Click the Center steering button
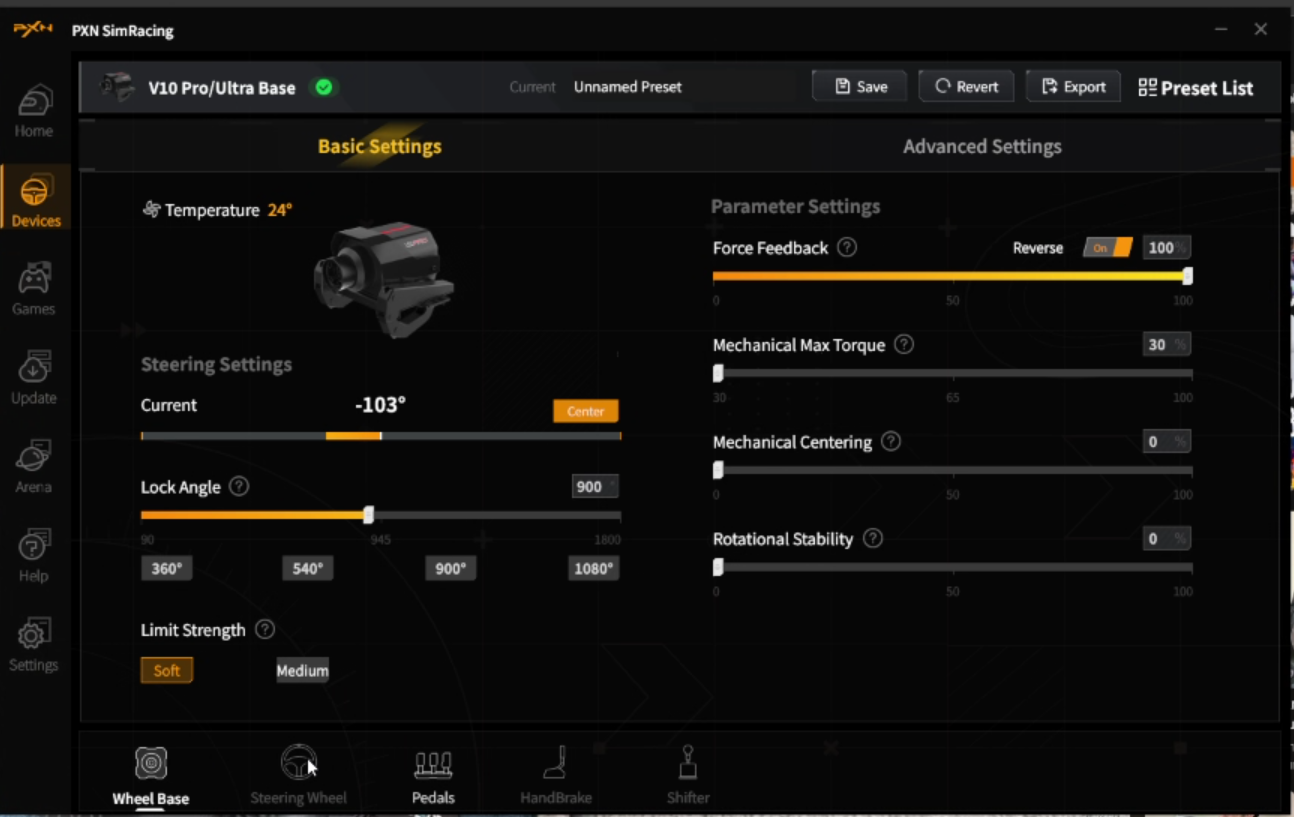Screen dimensions: 1294x817 coord(586,411)
